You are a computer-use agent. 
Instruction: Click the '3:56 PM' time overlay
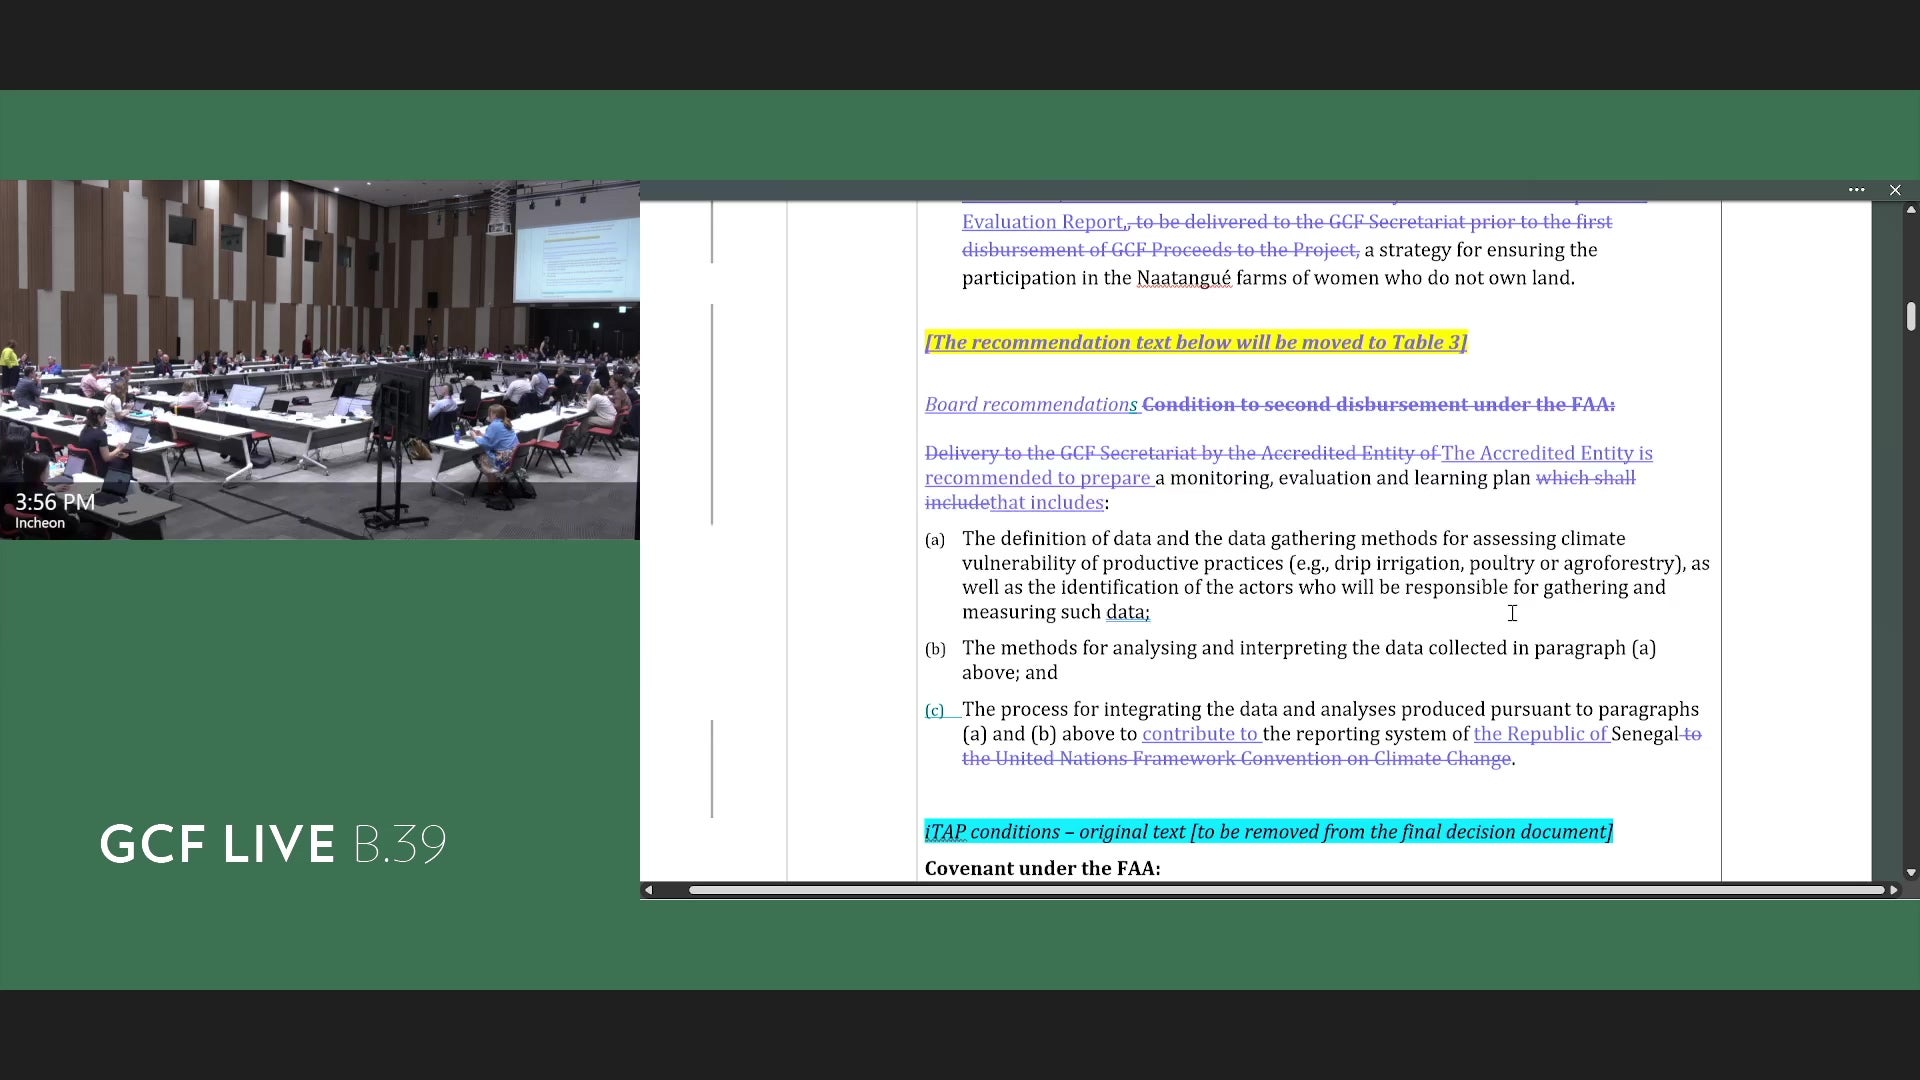coord(55,502)
